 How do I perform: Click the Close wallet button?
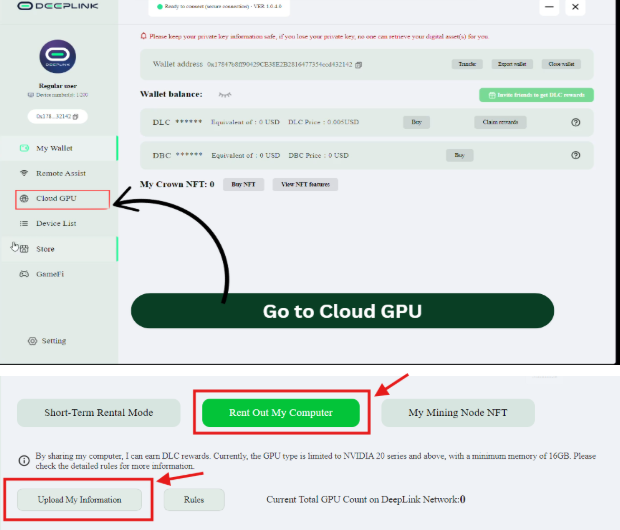pyautogui.click(x=561, y=64)
